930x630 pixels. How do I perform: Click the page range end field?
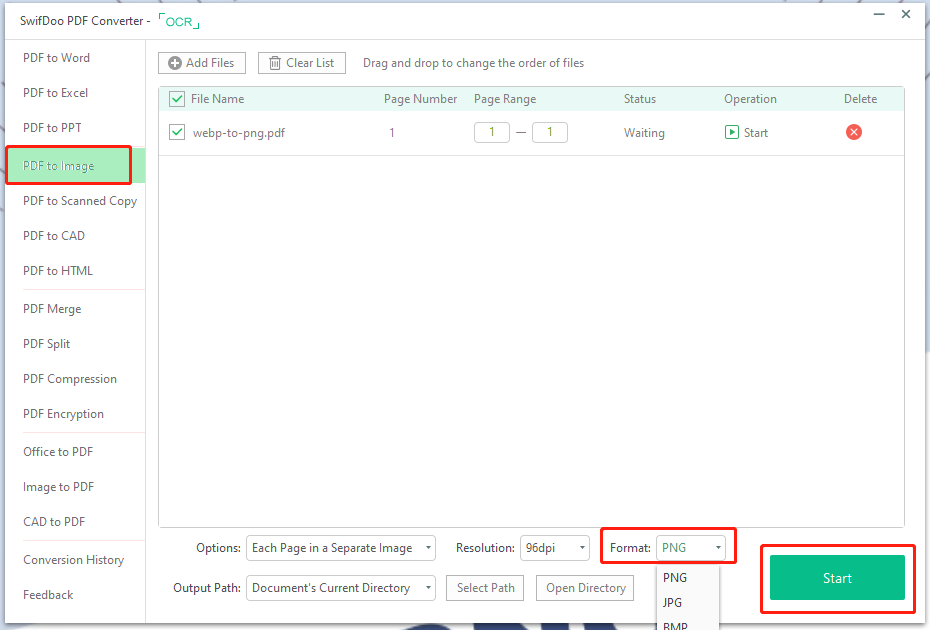coord(550,132)
